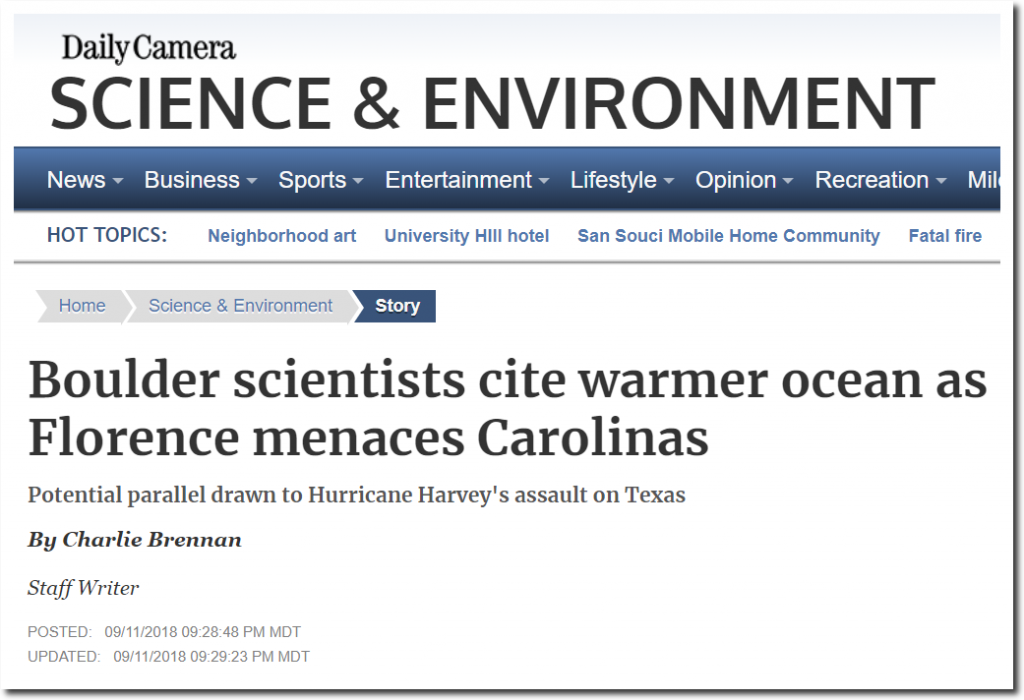Open the partially visible last menu item
The height and width of the screenshot is (700, 1024).
click(983, 180)
